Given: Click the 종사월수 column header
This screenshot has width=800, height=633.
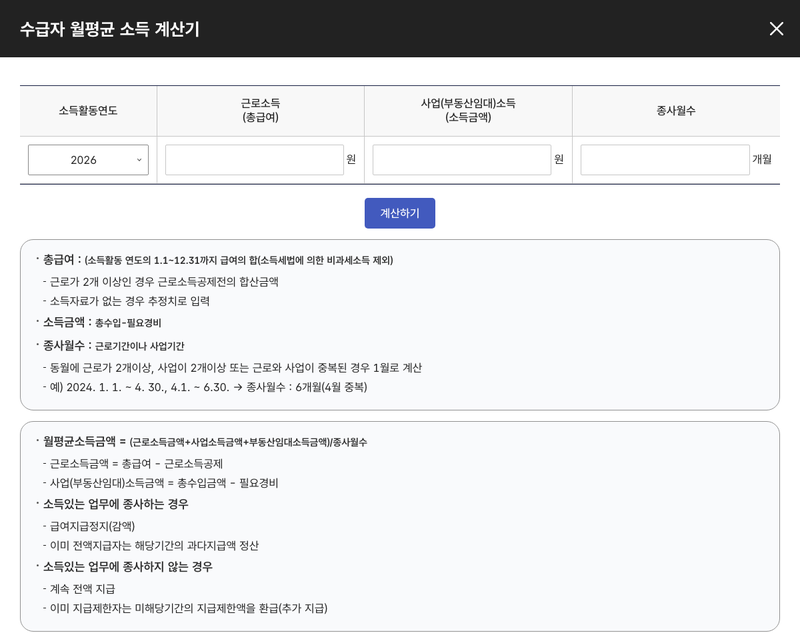Looking at the screenshot, I should pos(676,111).
